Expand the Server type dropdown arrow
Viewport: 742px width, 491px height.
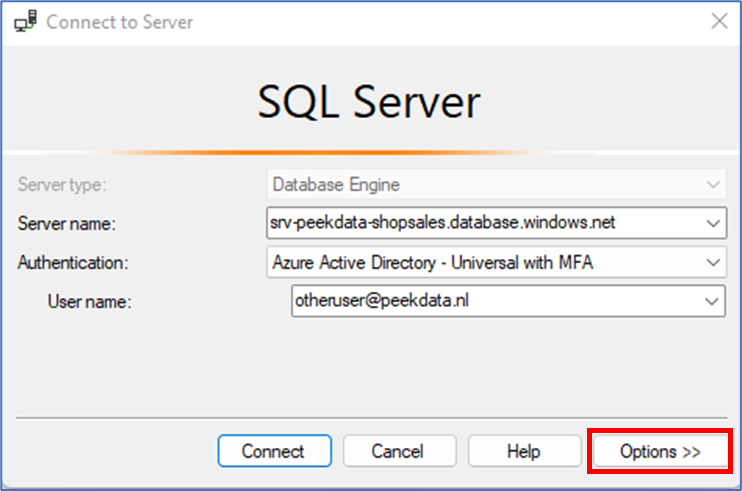713,184
